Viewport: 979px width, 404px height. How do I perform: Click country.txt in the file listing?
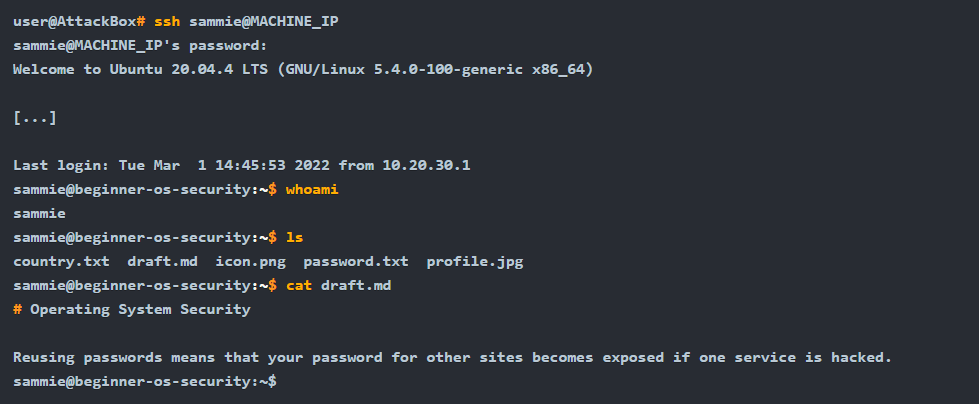[61, 261]
